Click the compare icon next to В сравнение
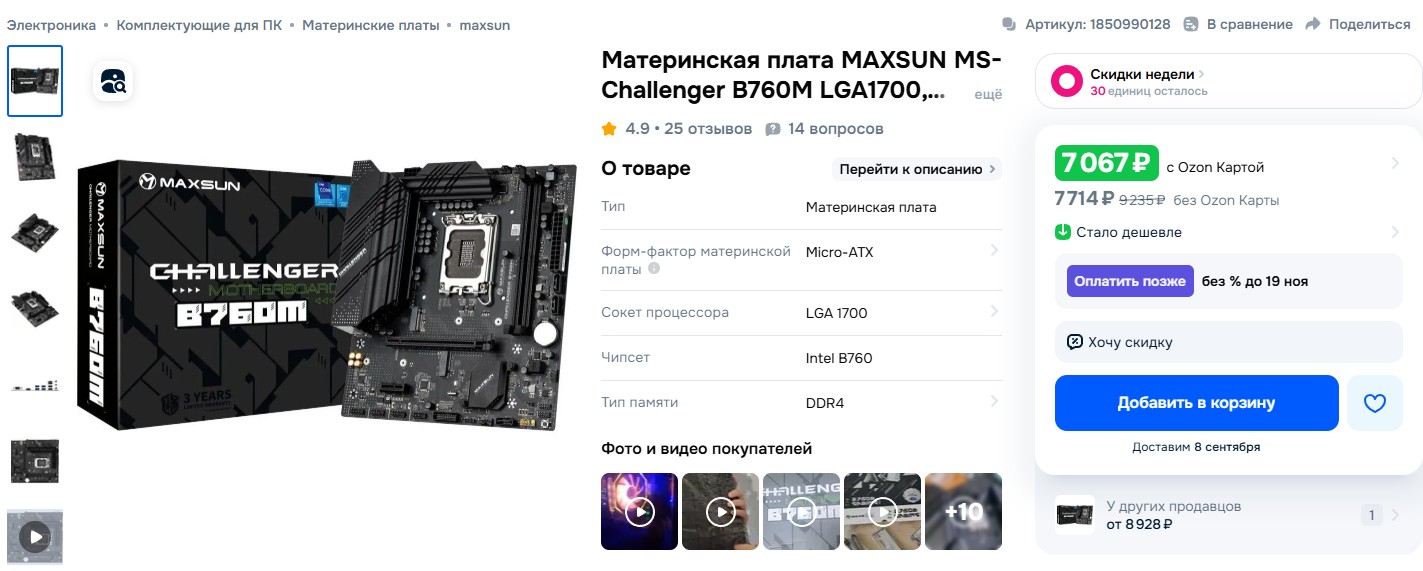Viewport: 1423px width, 571px height. click(x=1191, y=24)
